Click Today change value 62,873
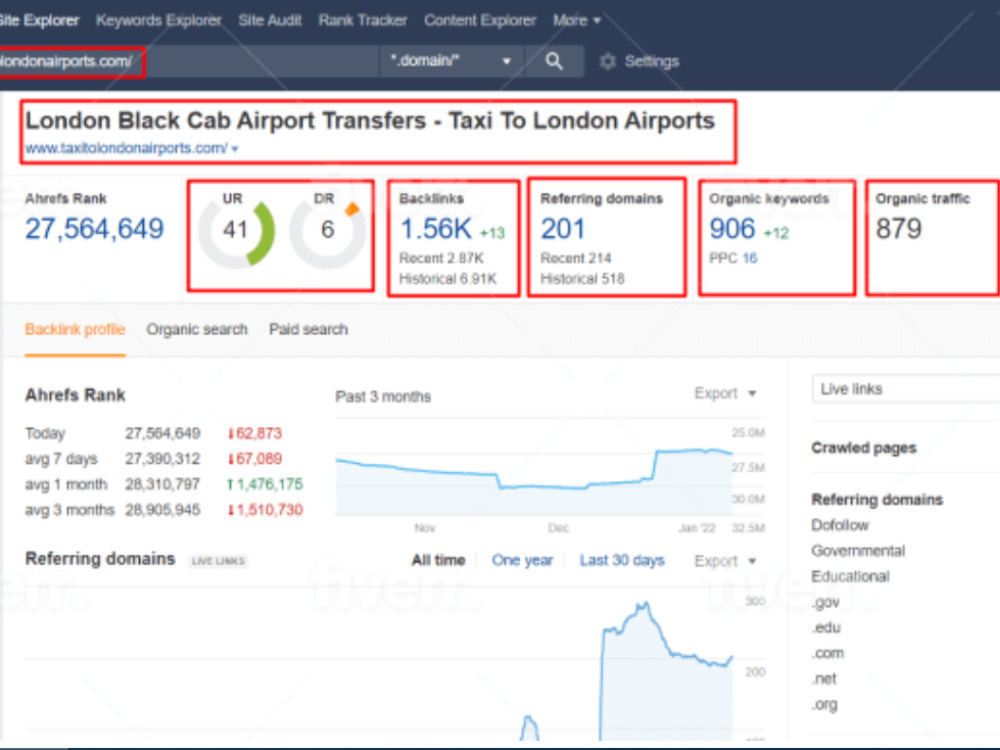Viewport: 1000px width, 750px height. 254,434
